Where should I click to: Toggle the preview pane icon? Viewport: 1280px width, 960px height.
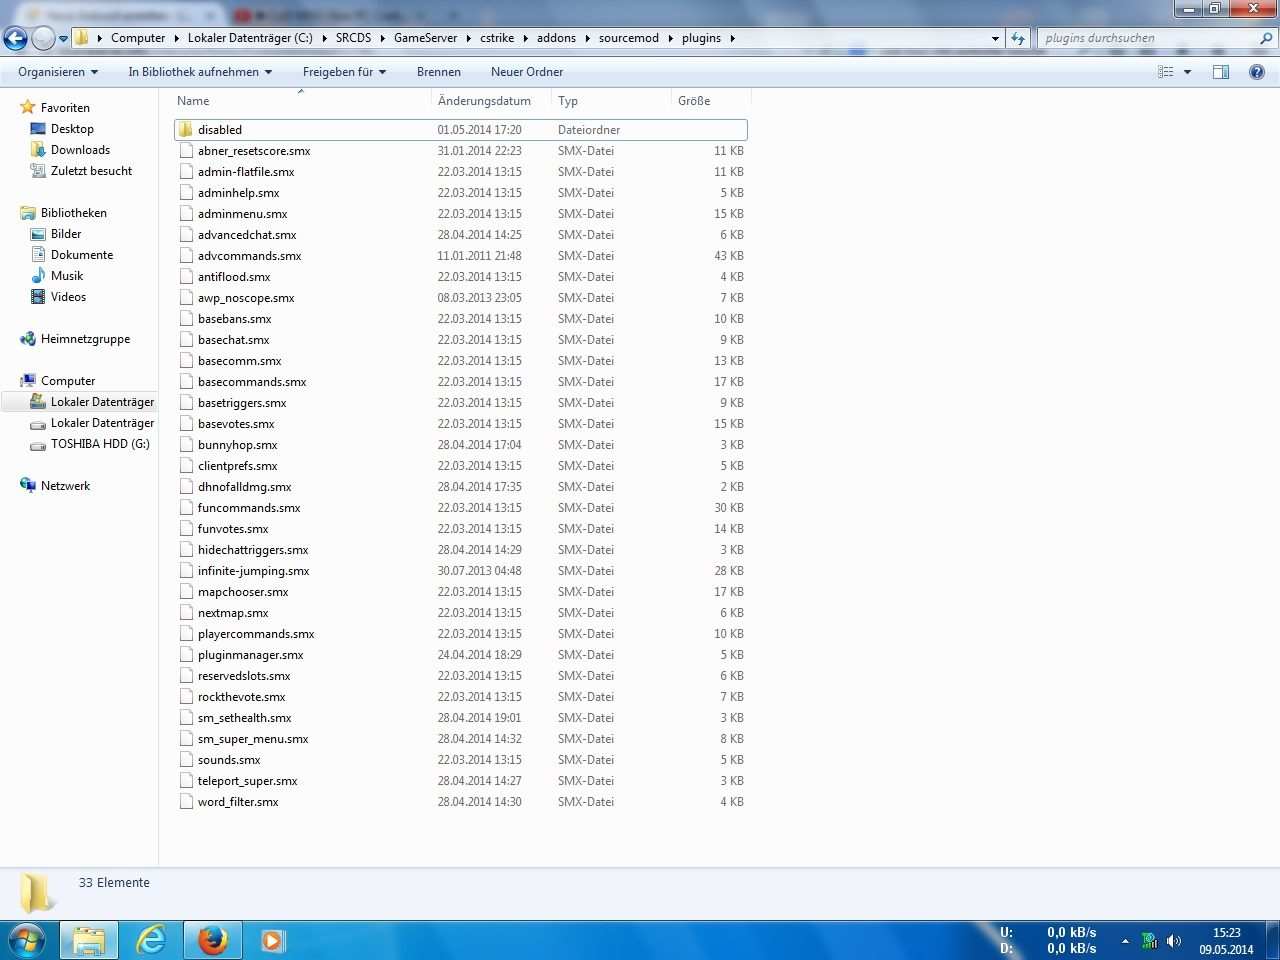point(1220,72)
